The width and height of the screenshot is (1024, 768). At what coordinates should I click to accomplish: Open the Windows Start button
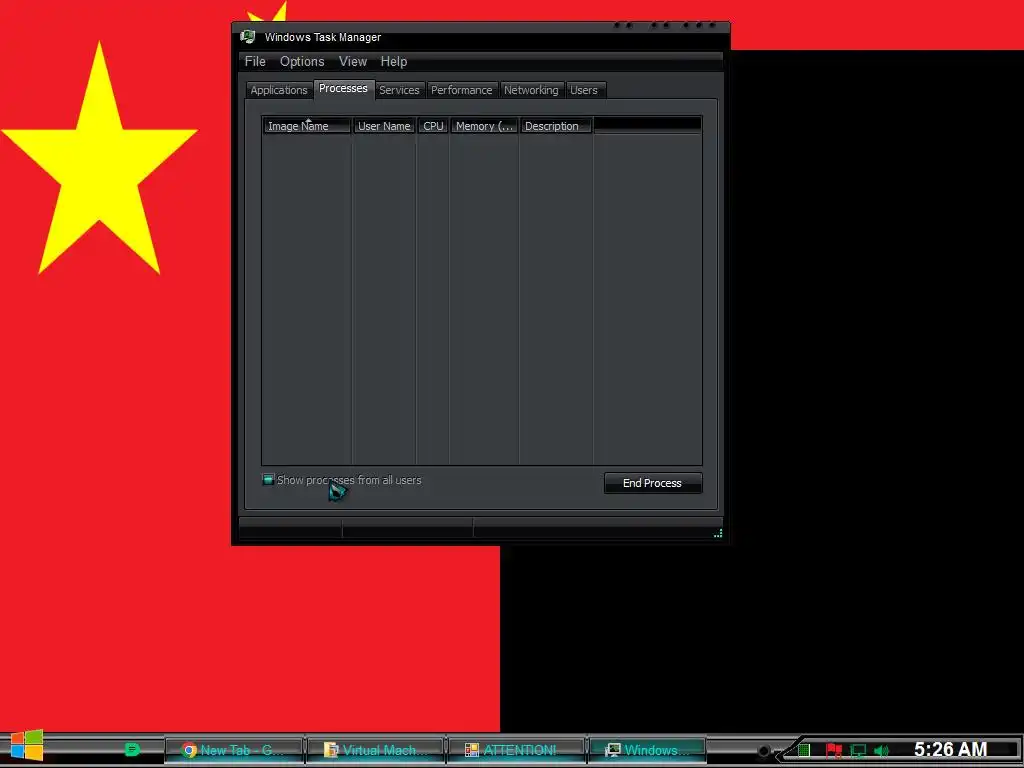[27, 745]
